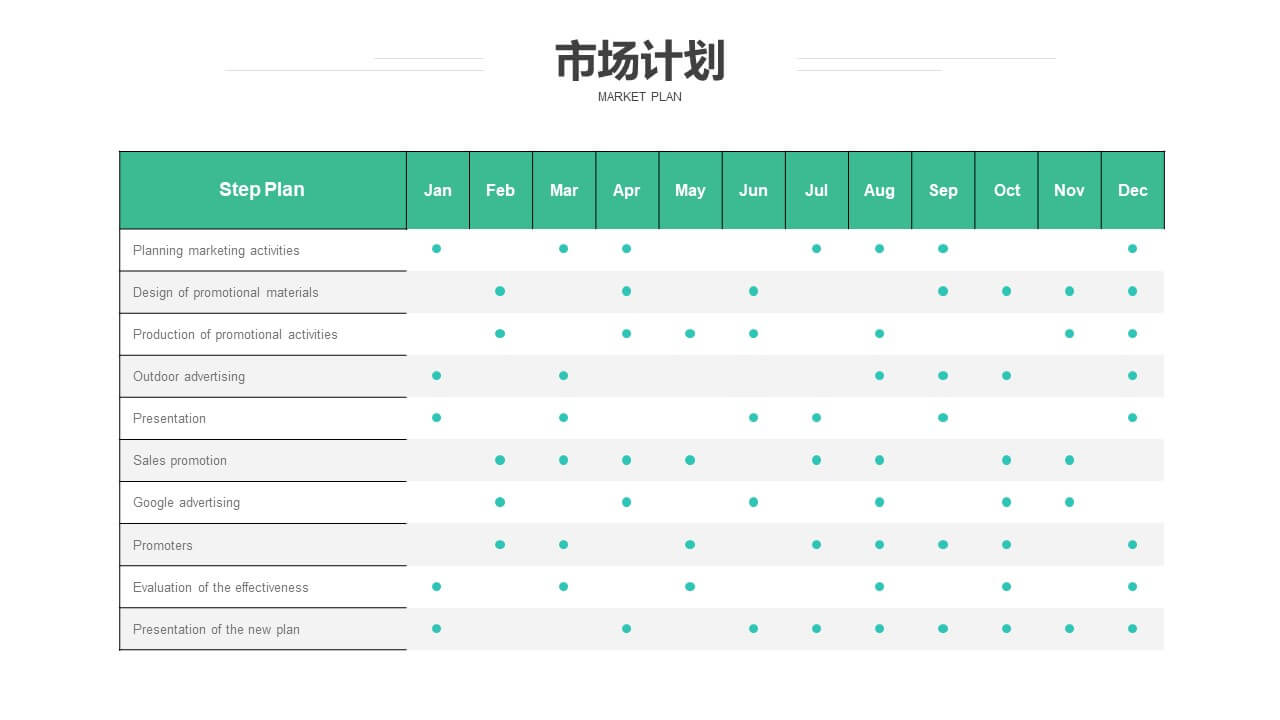
Task: Click the Aug dot in Google advertising row
Action: [879, 502]
